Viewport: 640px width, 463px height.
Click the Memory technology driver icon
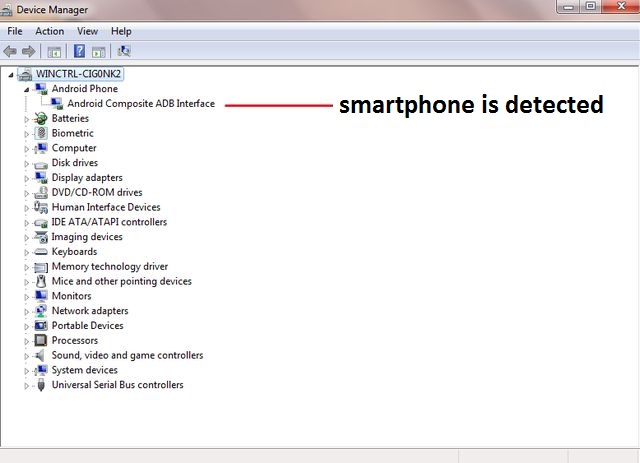pyautogui.click(x=41, y=267)
